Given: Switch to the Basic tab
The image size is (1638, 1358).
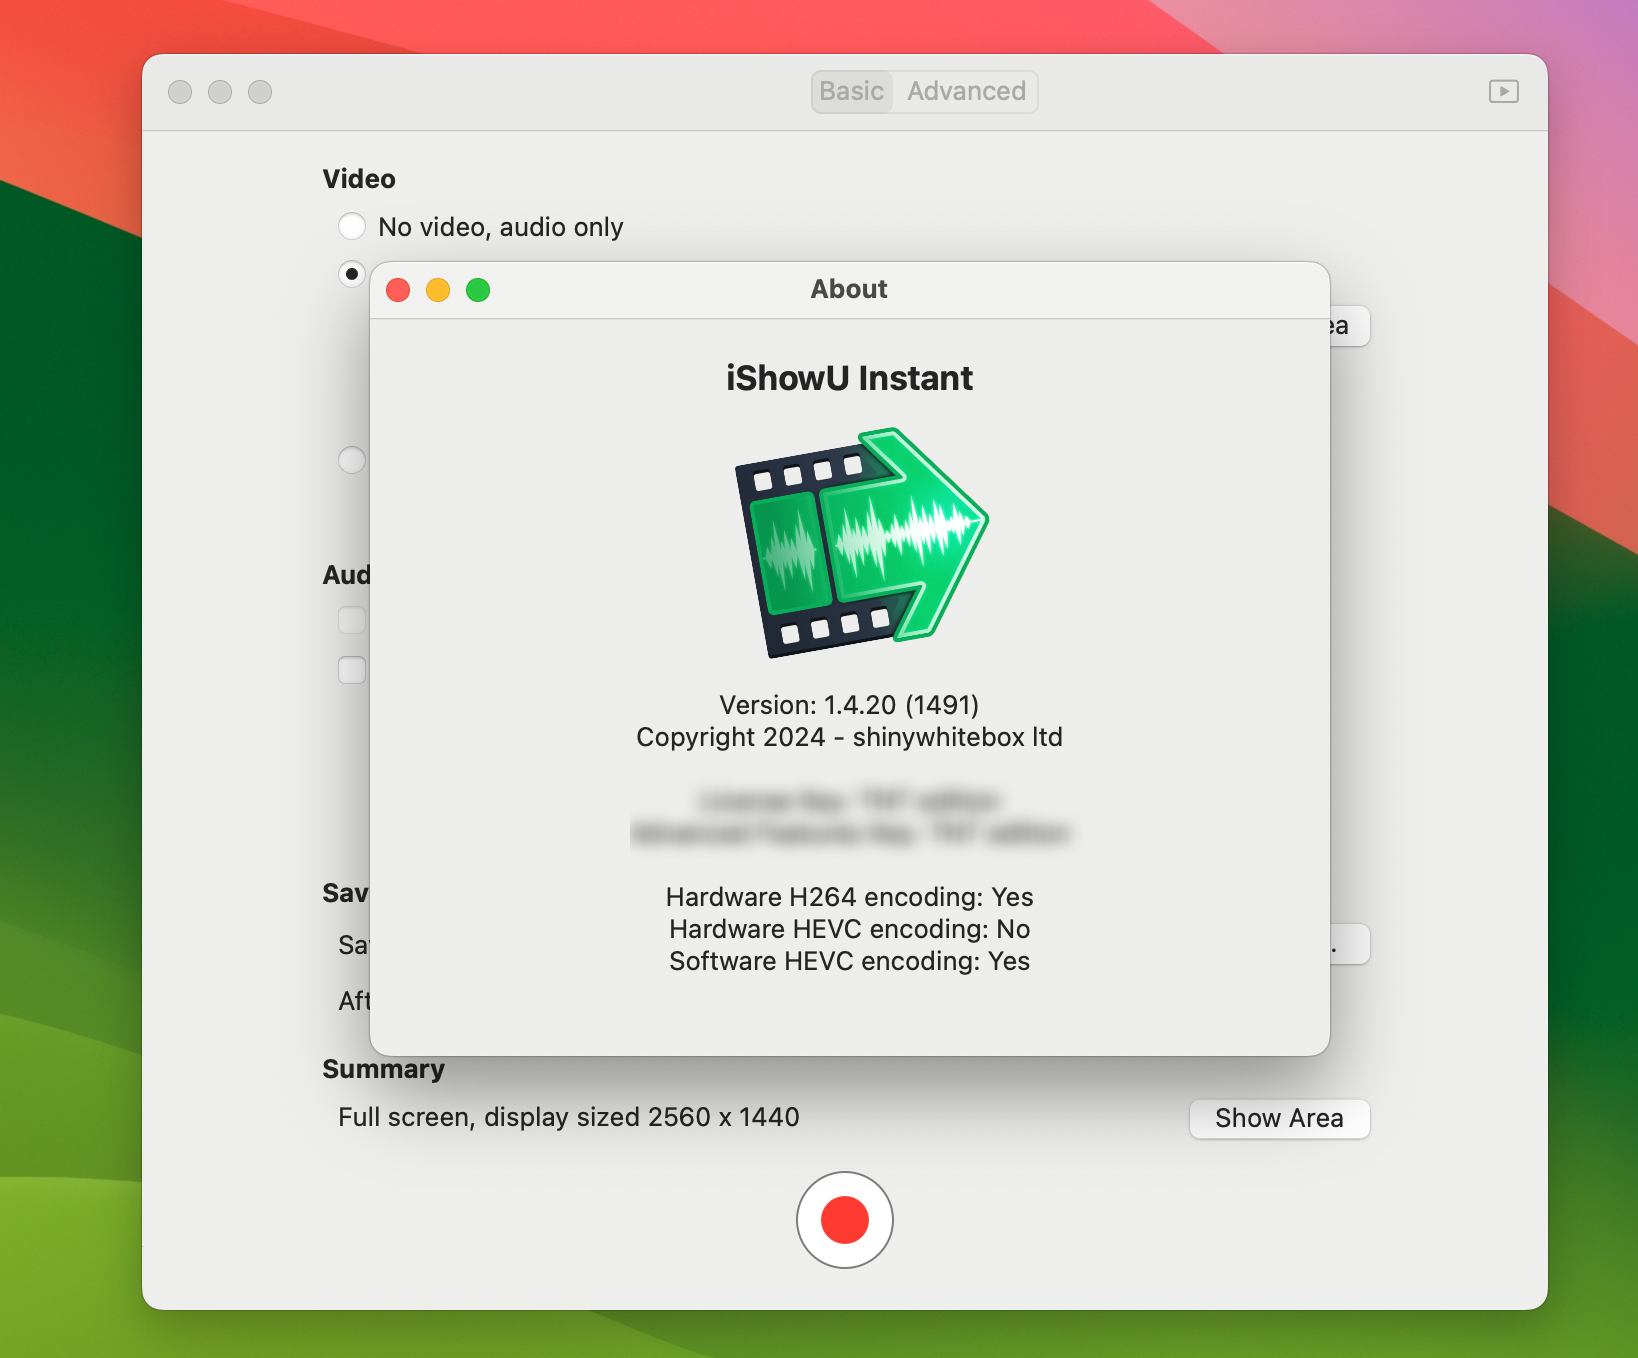Looking at the screenshot, I should click(851, 91).
